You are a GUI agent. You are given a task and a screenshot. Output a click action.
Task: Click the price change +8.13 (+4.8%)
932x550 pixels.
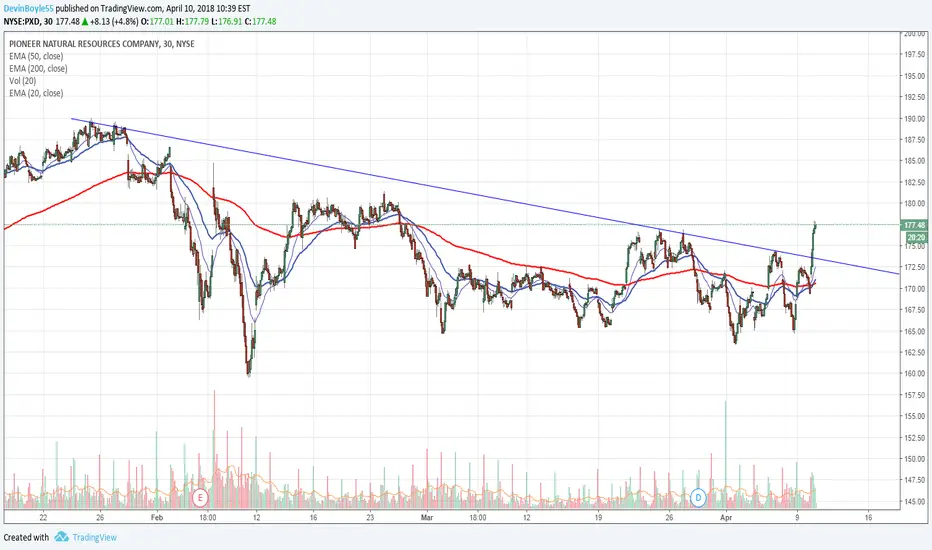114,21
